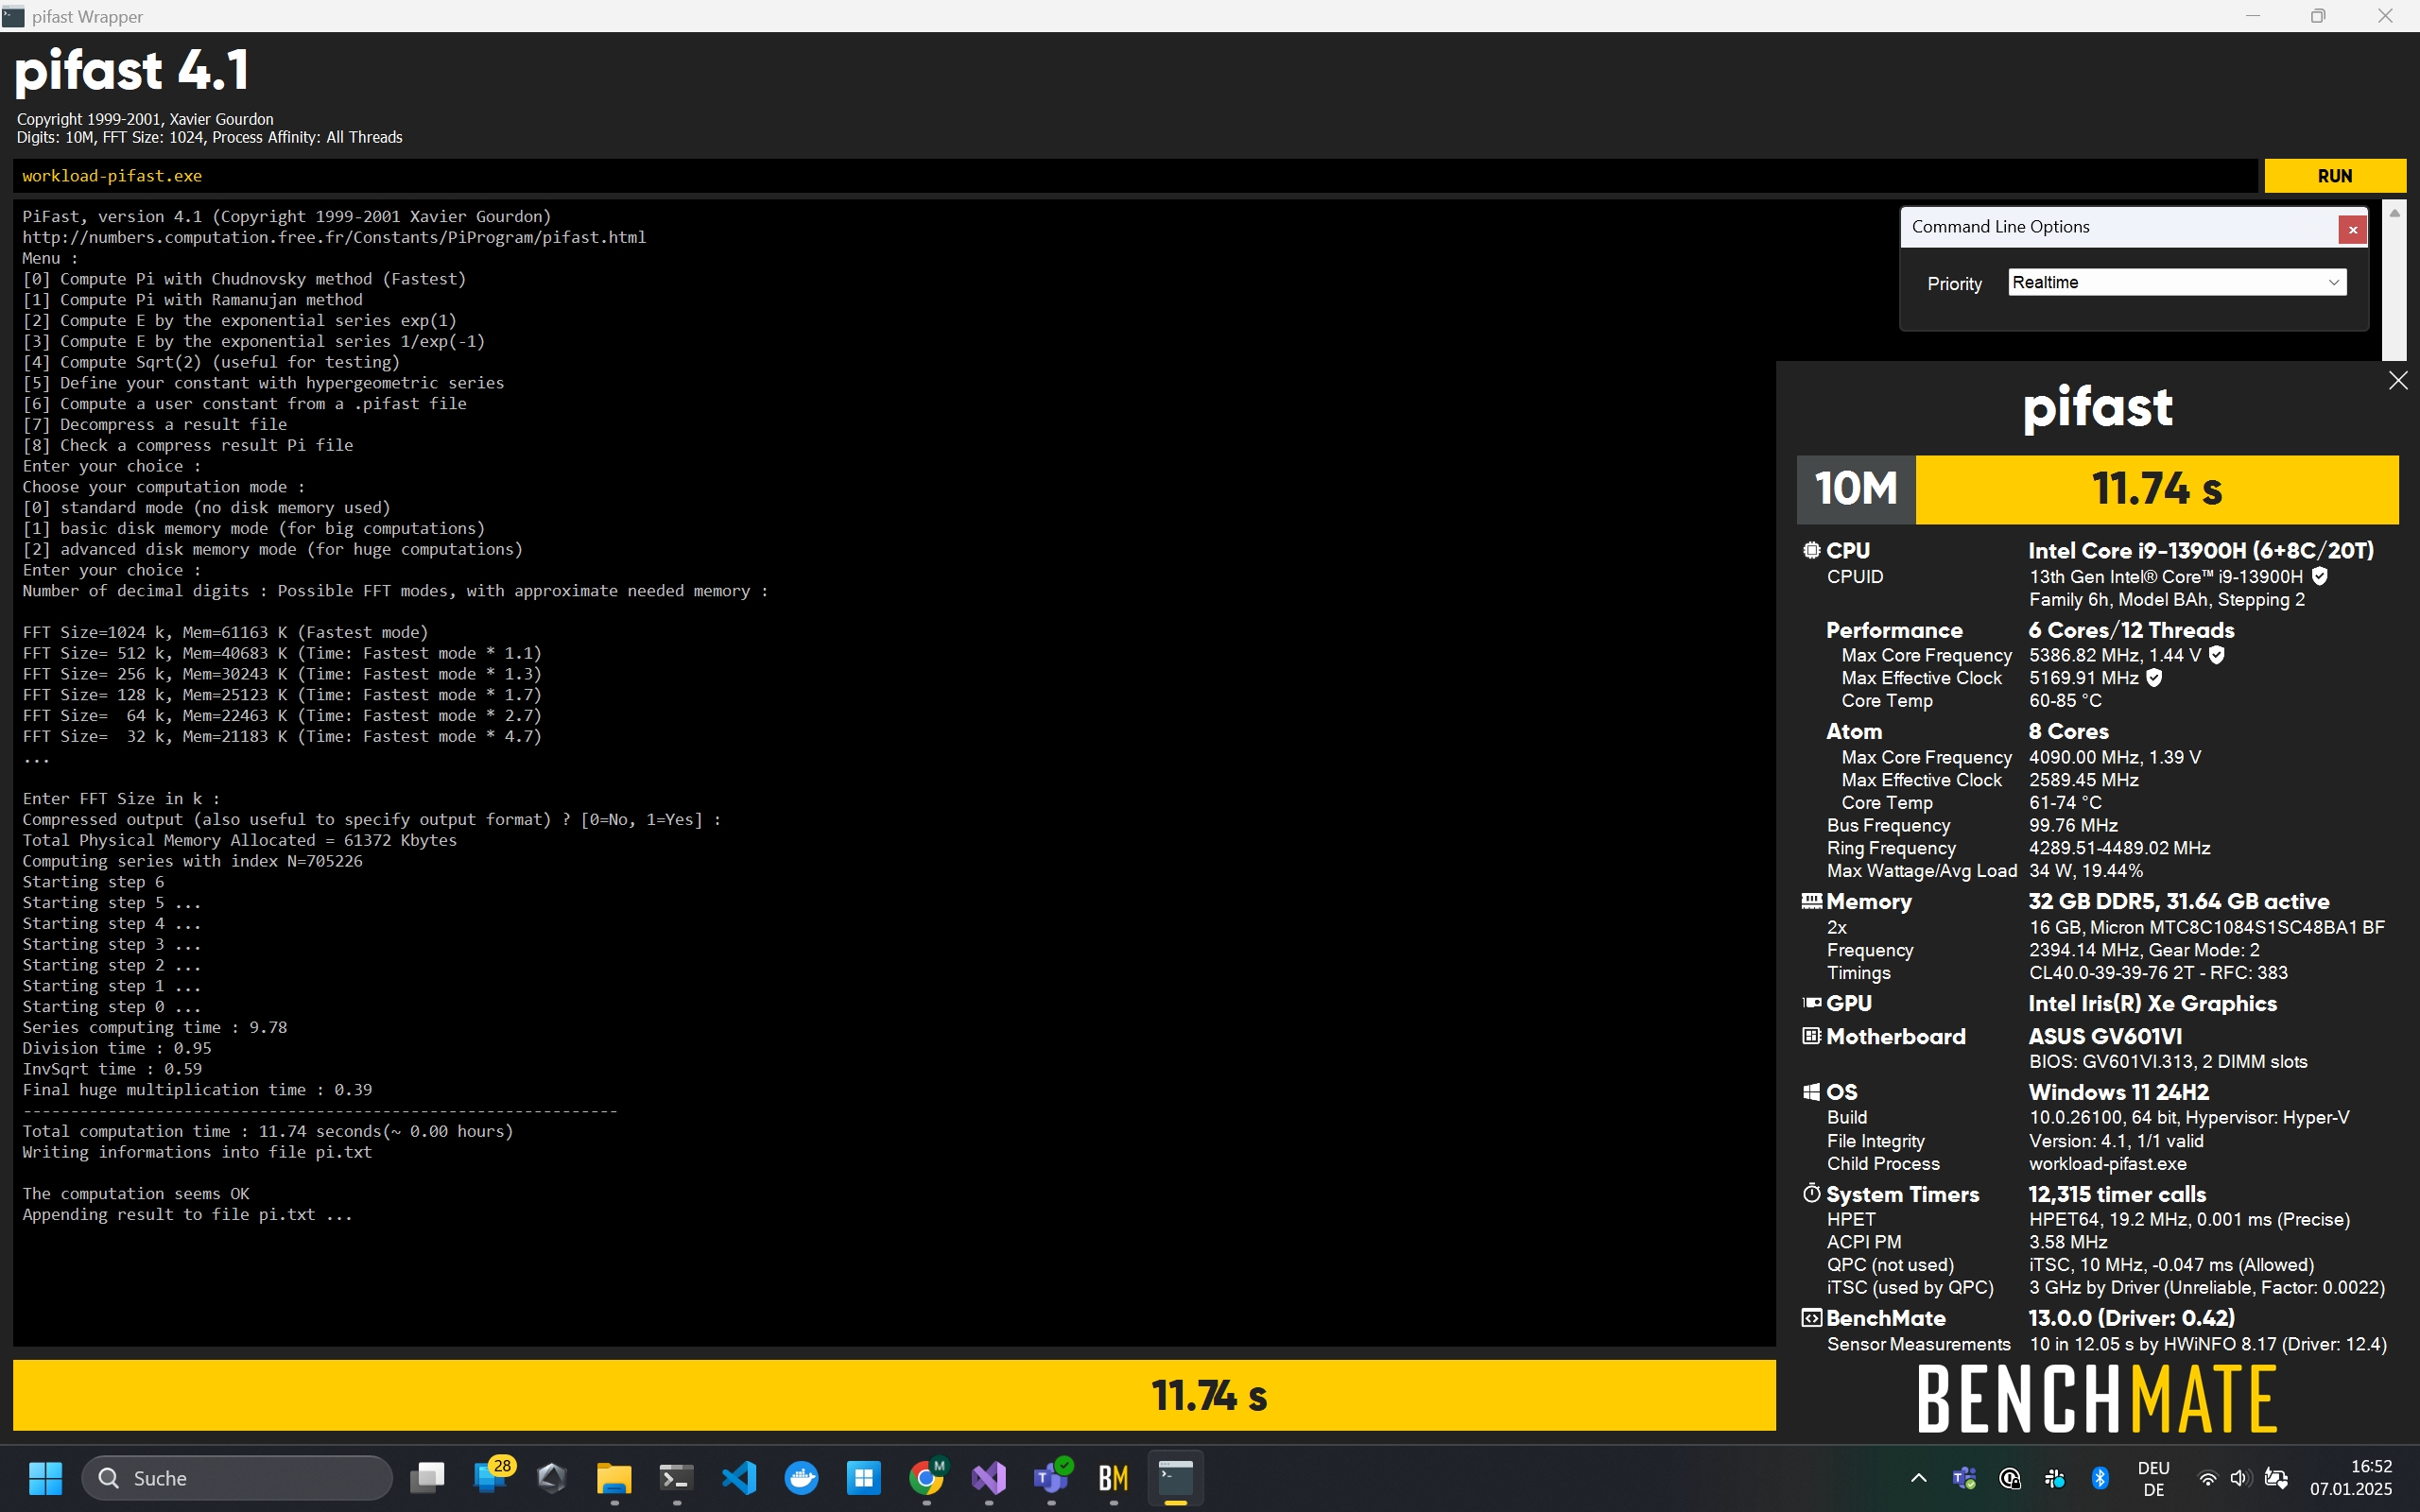This screenshot has height=1512, width=2420.
Task: Close the Command Line Options panel
Action: [2352, 230]
